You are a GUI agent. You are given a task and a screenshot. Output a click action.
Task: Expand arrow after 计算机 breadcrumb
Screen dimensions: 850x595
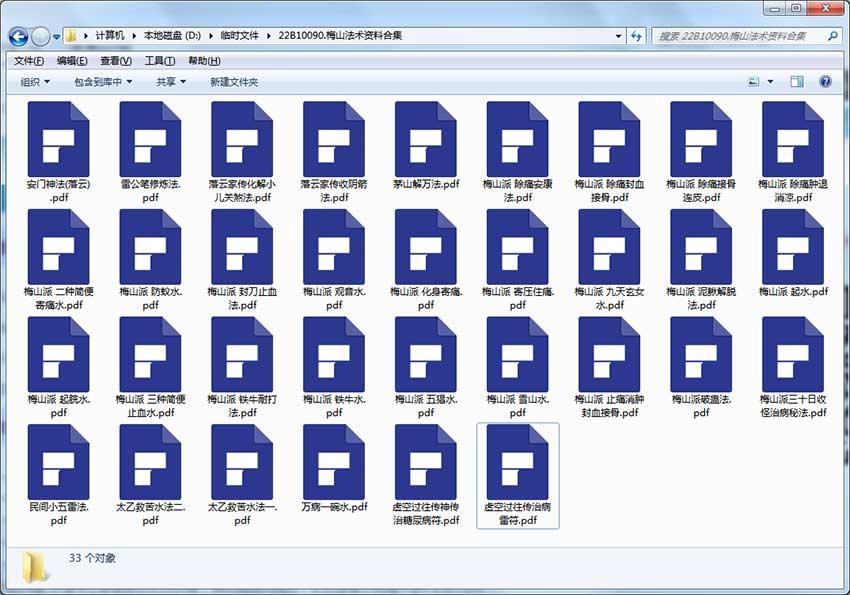point(134,36)
